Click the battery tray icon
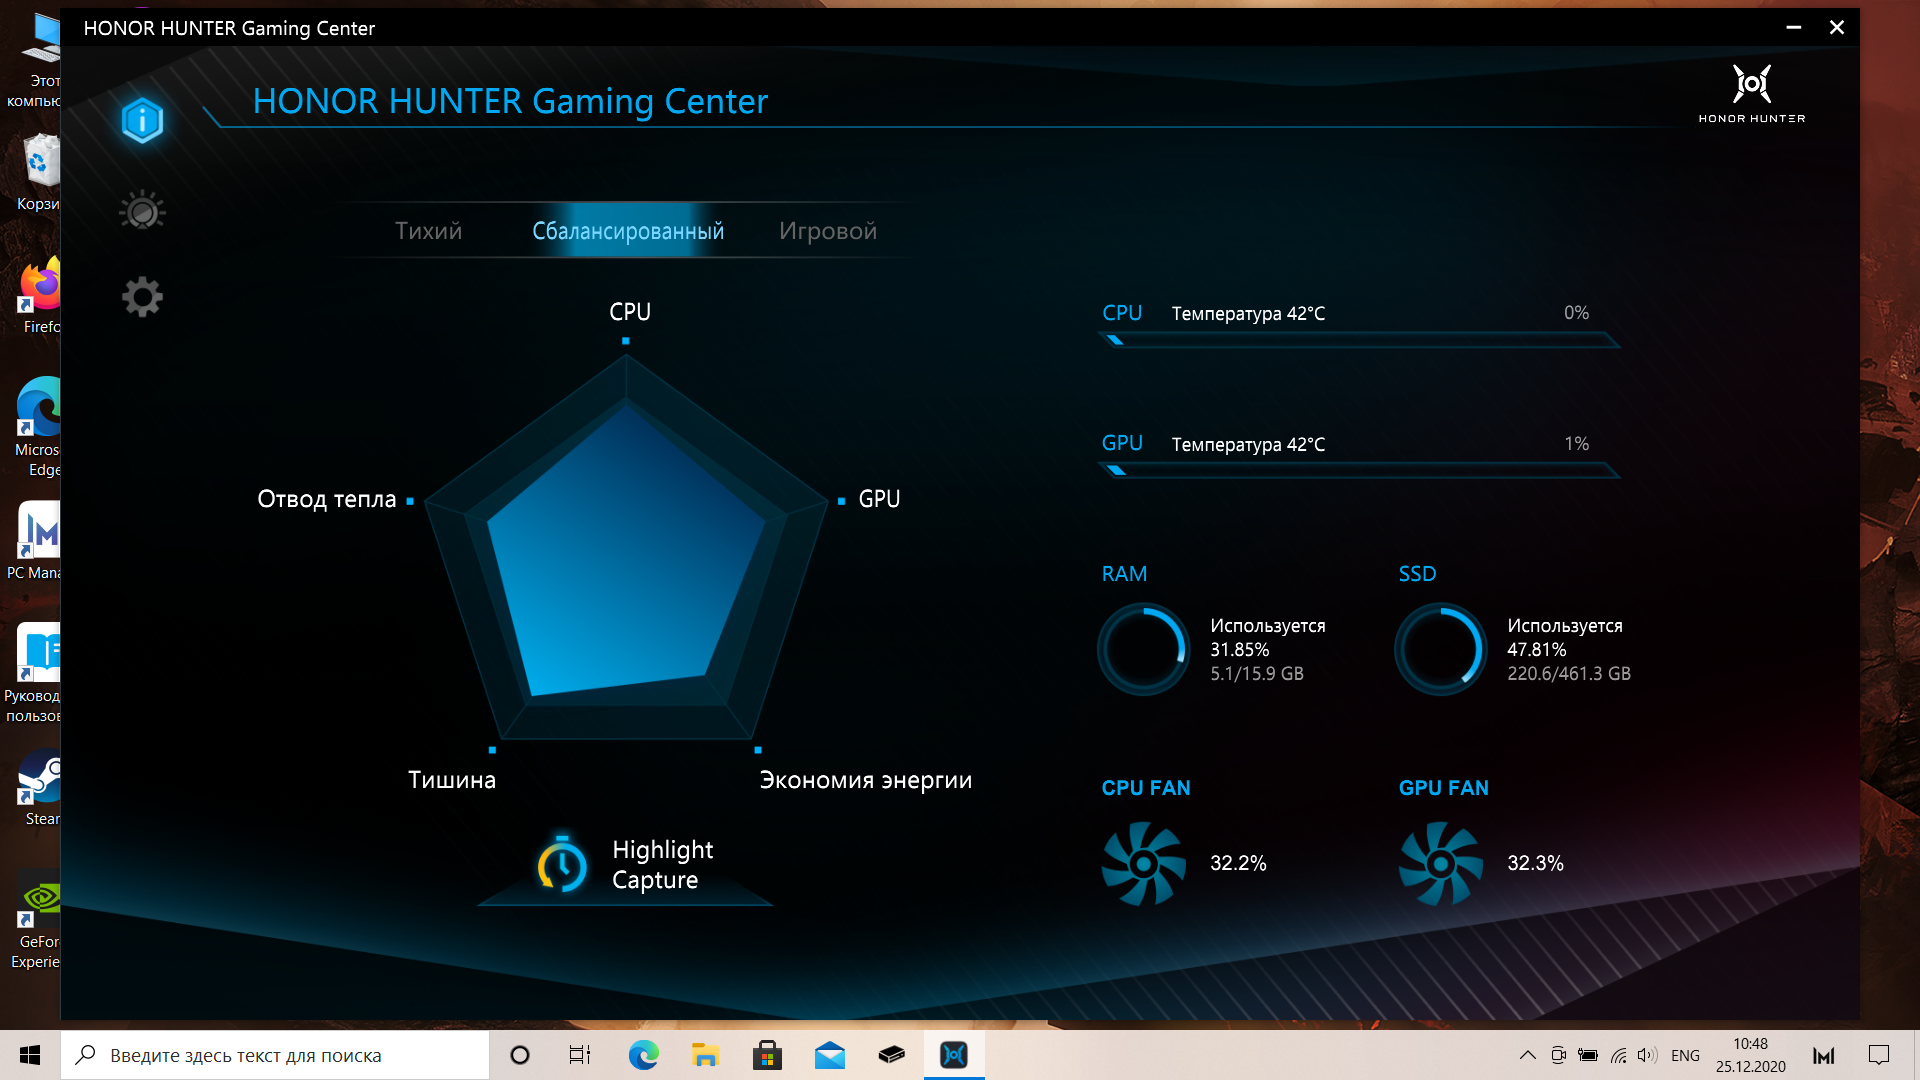 1588,1055
